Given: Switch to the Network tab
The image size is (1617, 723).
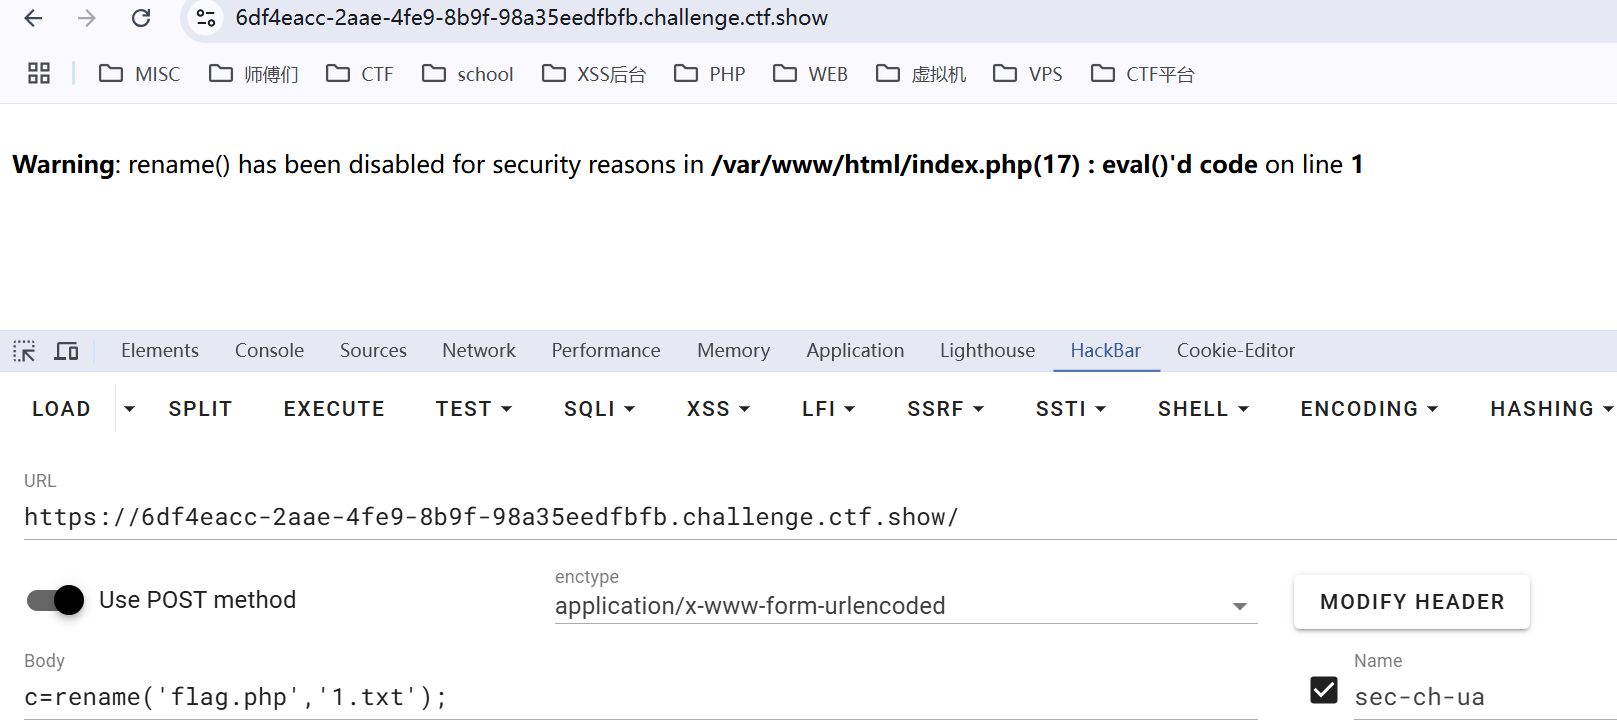Looking at the screenshot, I should 479,351.
